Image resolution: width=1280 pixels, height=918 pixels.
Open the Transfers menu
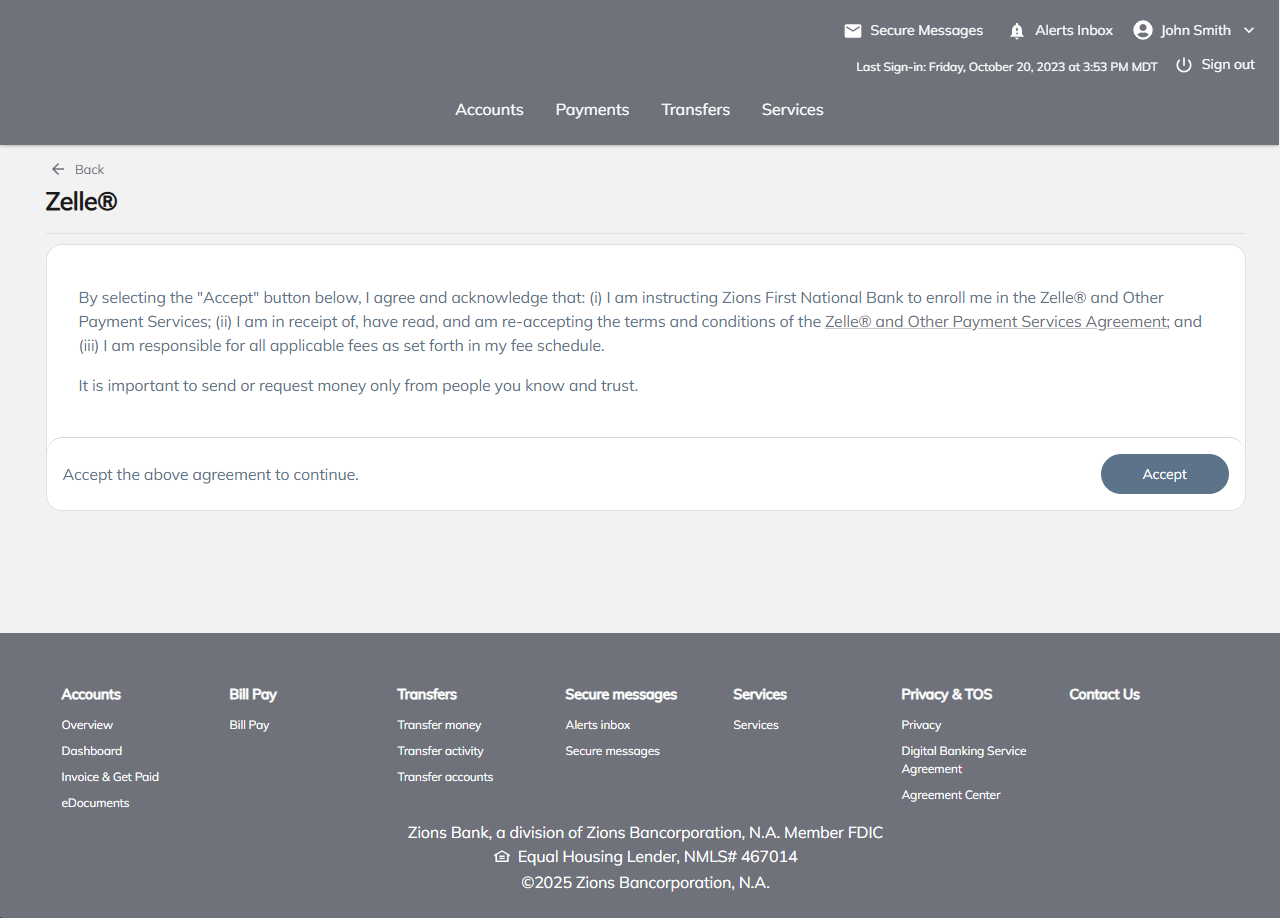point(695,110)
